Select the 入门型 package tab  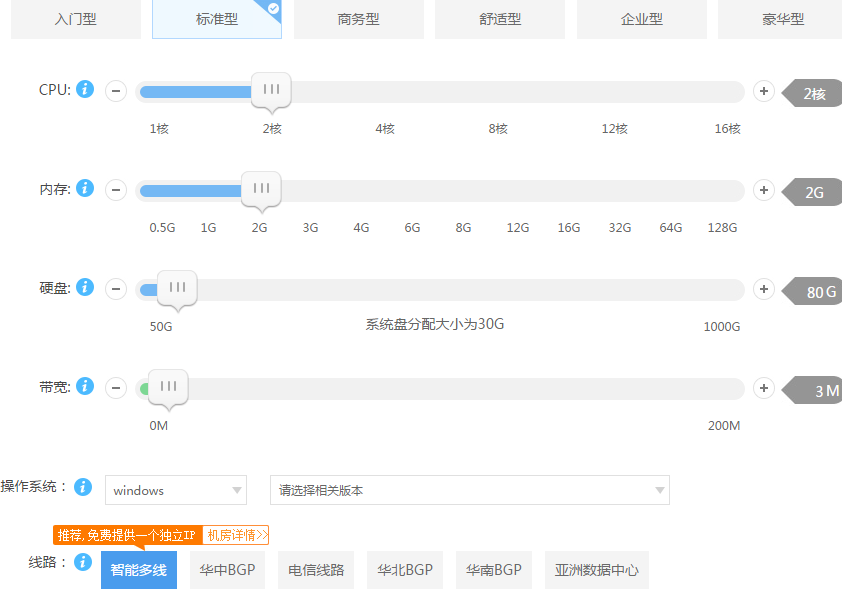click(x=76, y=19)
